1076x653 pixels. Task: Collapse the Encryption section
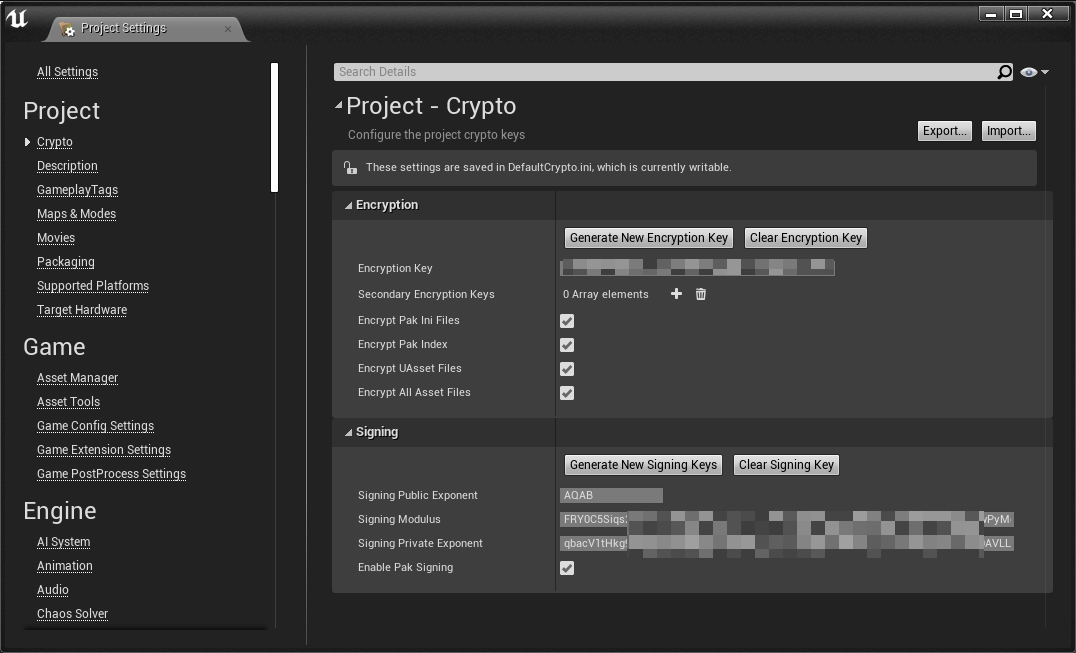[x=348, y=205]
